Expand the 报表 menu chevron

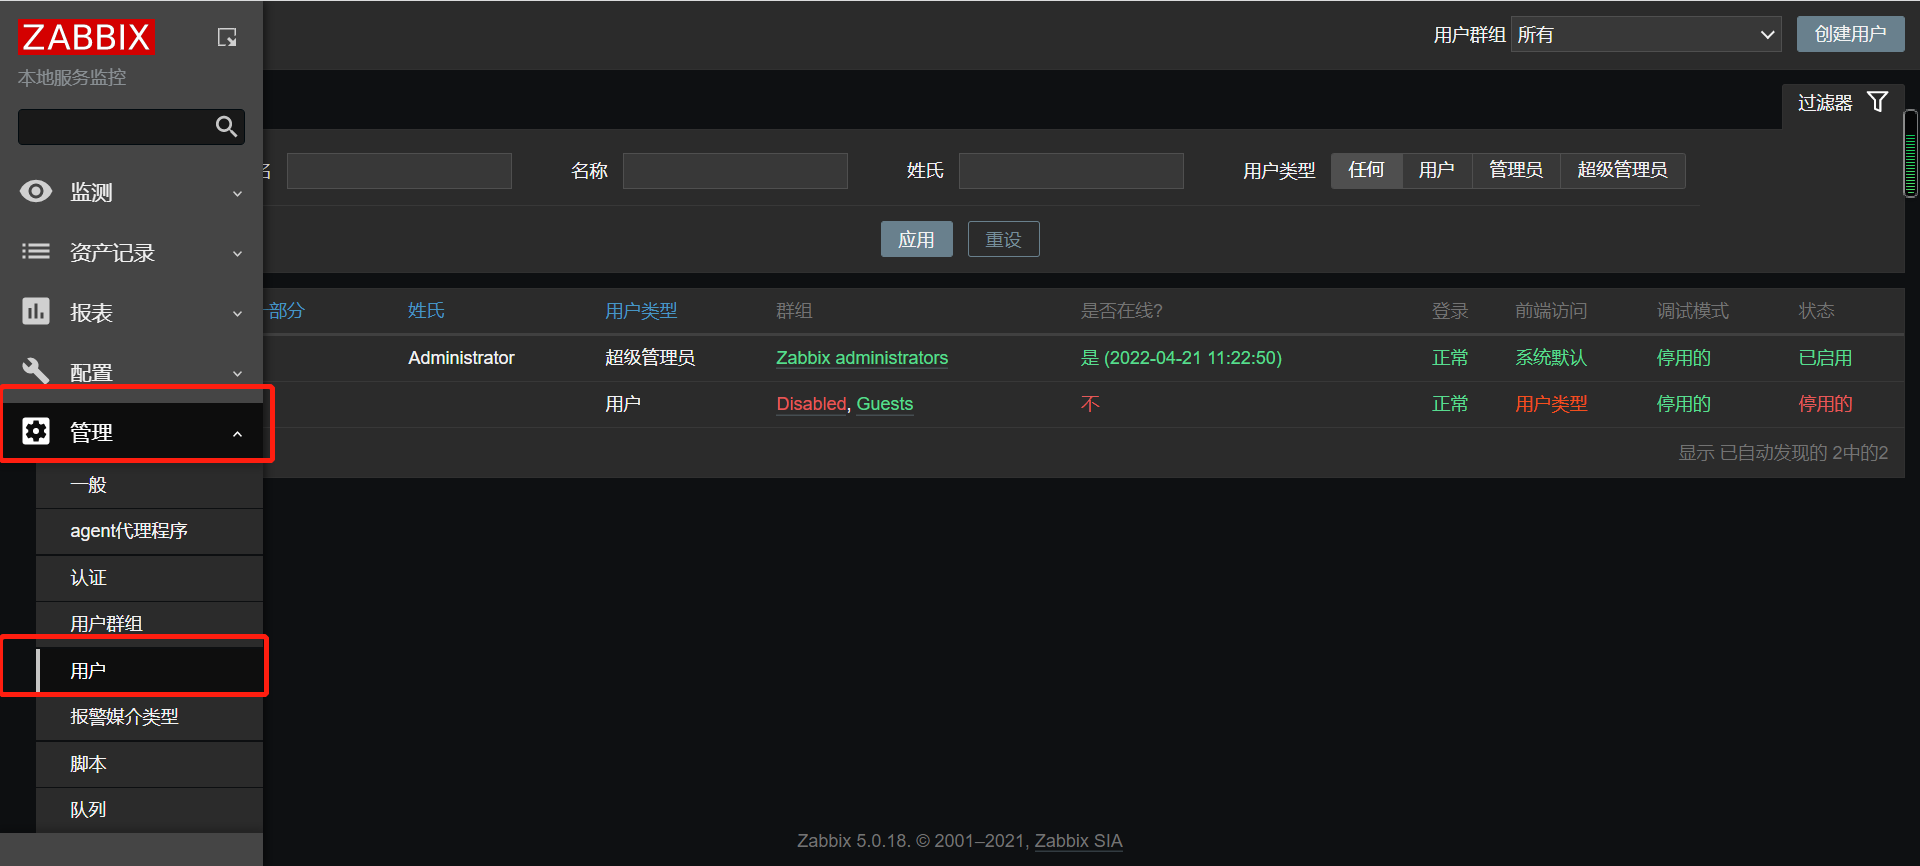(237, 314)
